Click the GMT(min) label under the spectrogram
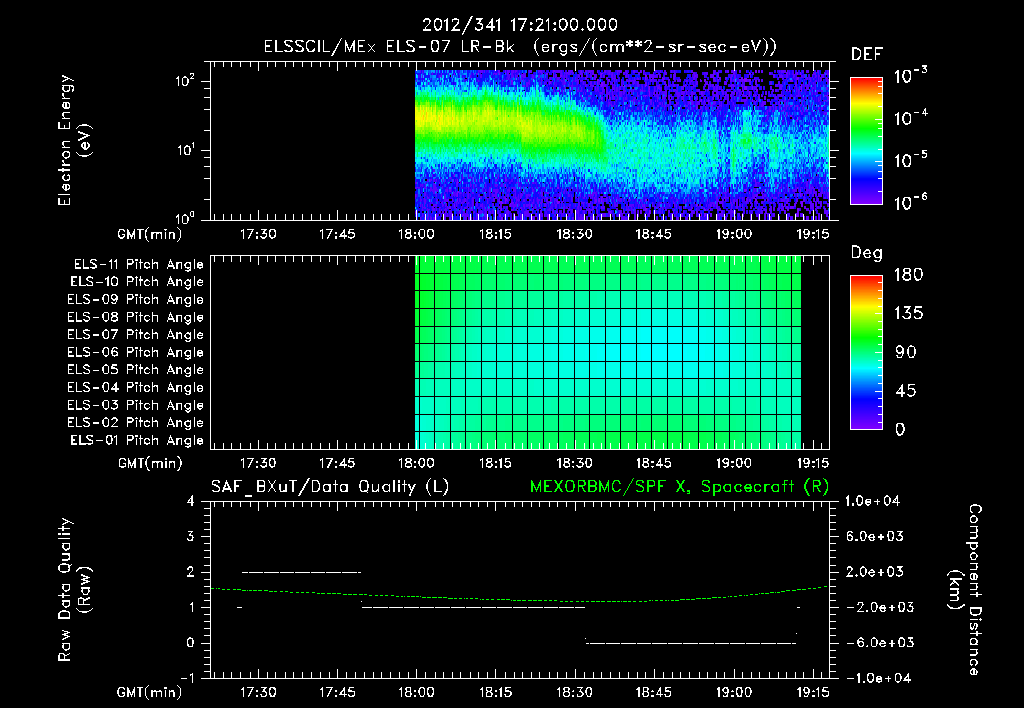This screenshot has height=708, width=1024. (x=150, y=234)
